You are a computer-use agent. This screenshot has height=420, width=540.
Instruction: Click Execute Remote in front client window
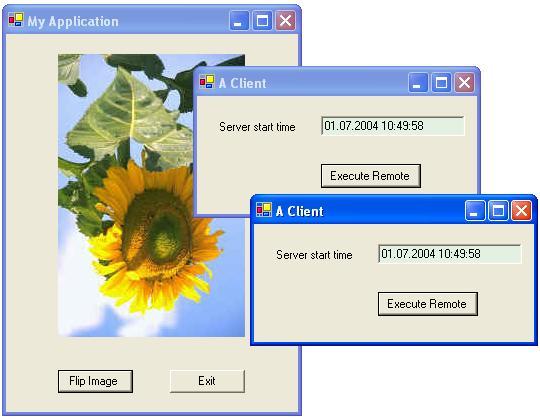click(x=428, y=304)
